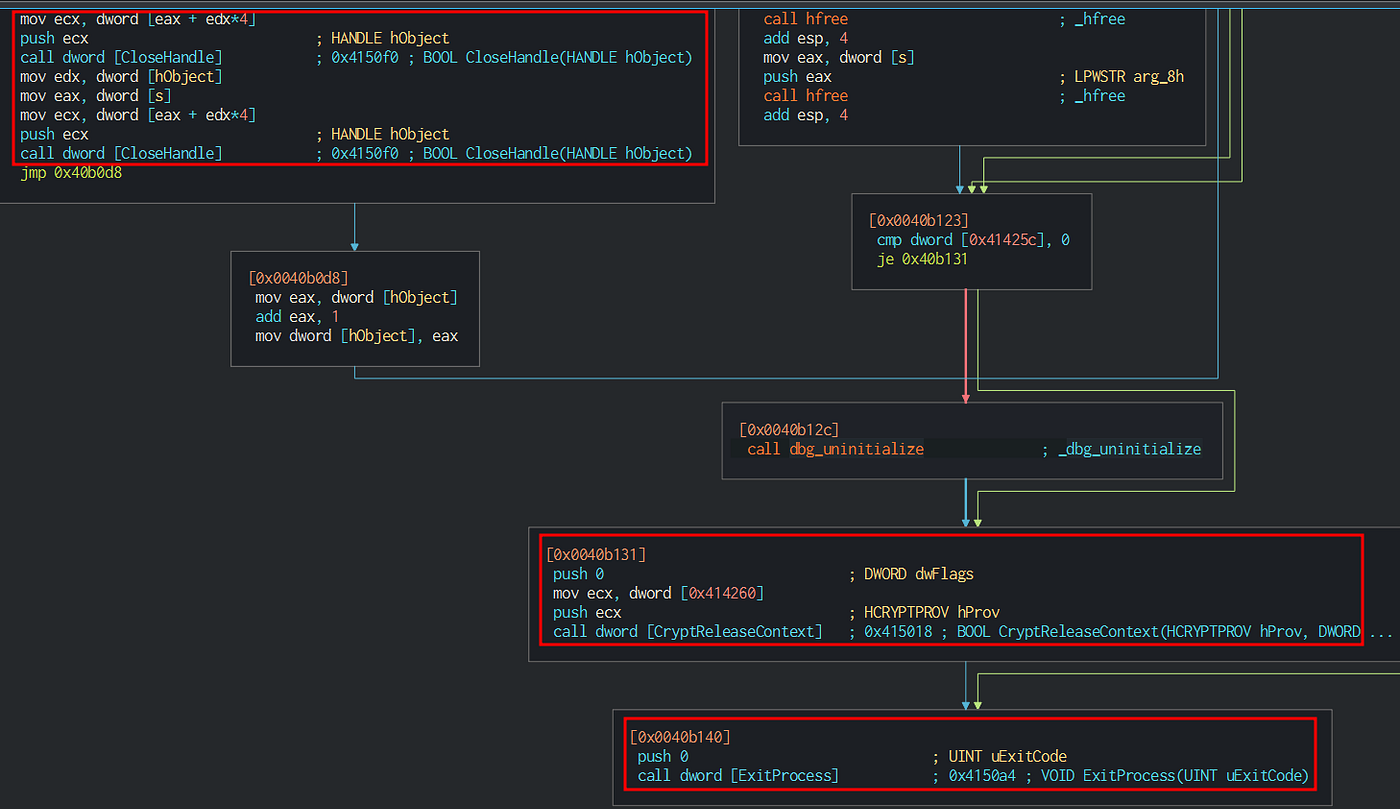Select the _dbg_uninitialize comment text

tap(1129, 449)
